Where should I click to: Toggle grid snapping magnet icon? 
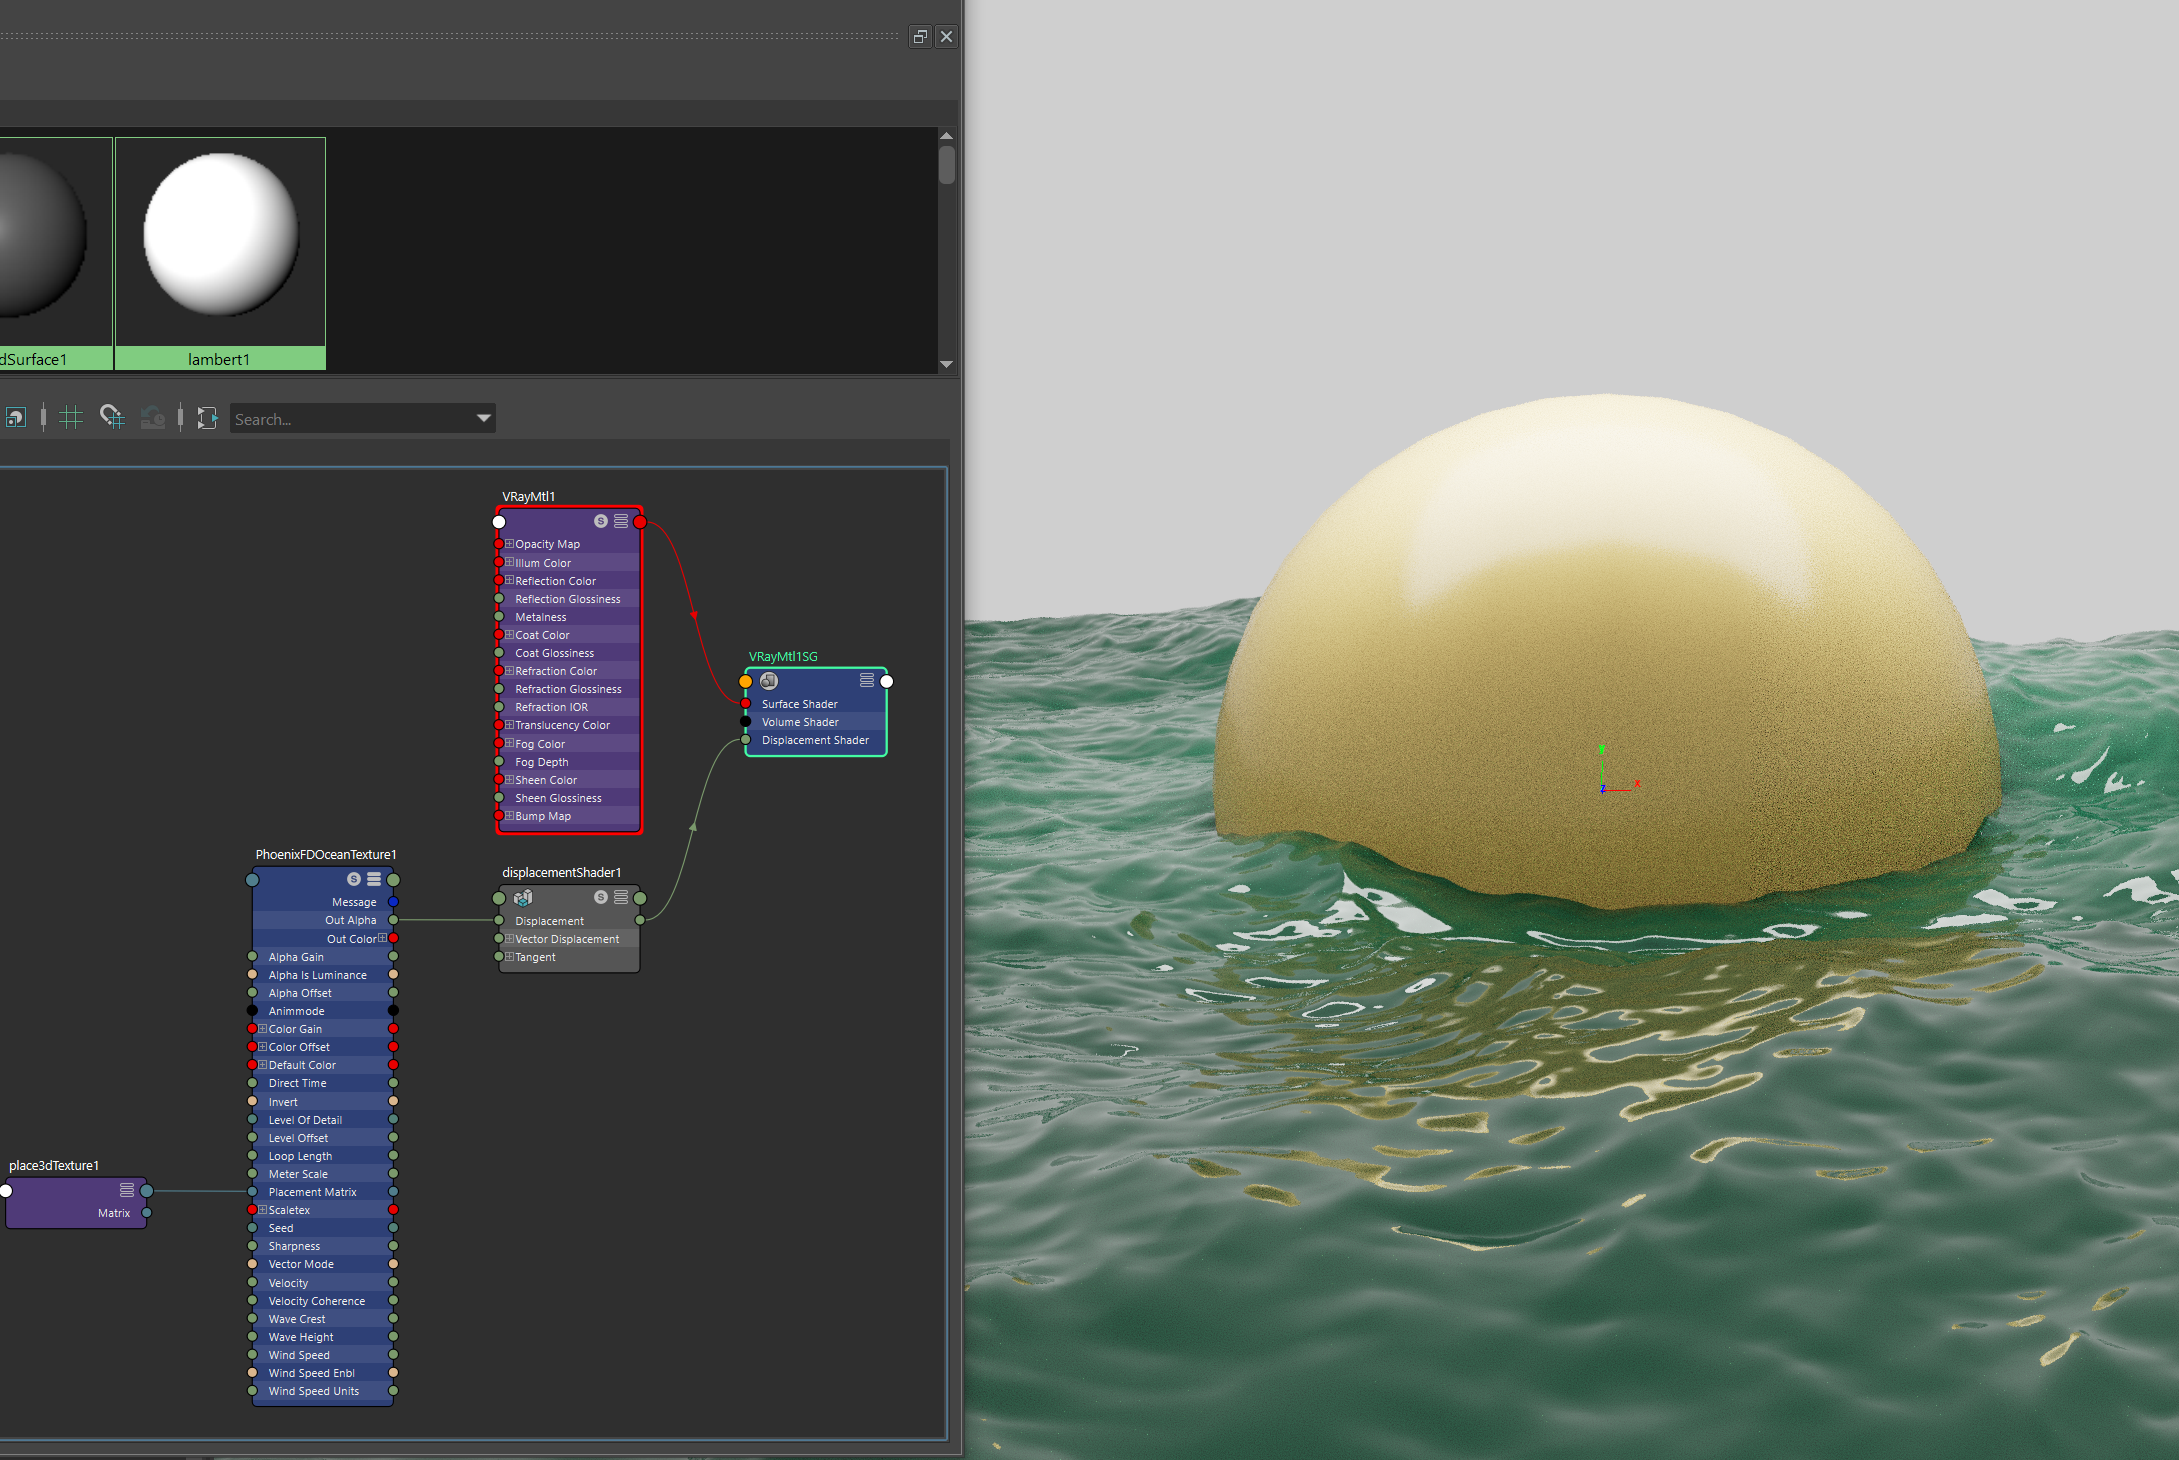point(112,417)
